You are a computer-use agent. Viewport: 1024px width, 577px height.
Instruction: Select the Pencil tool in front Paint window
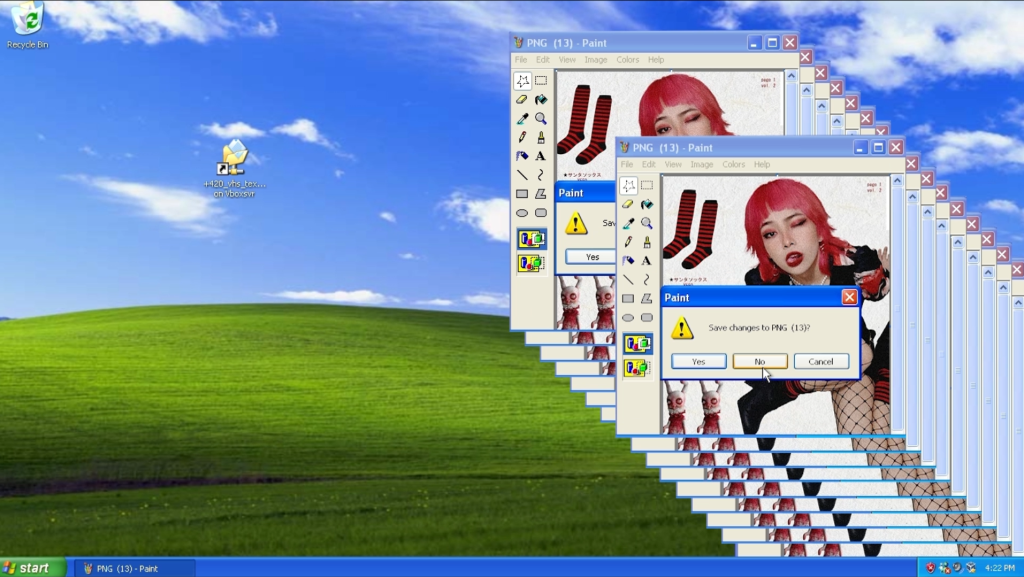click(628, 242)
